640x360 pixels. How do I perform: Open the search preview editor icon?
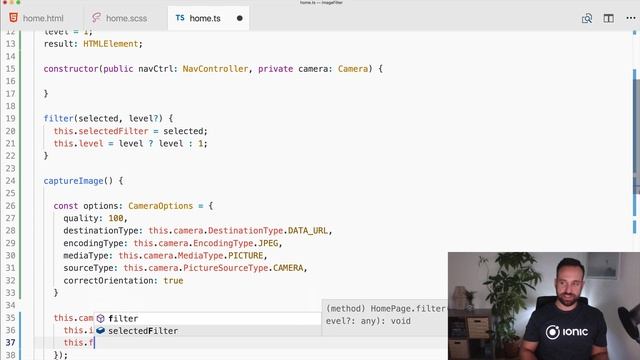click(x=587, y=18)
